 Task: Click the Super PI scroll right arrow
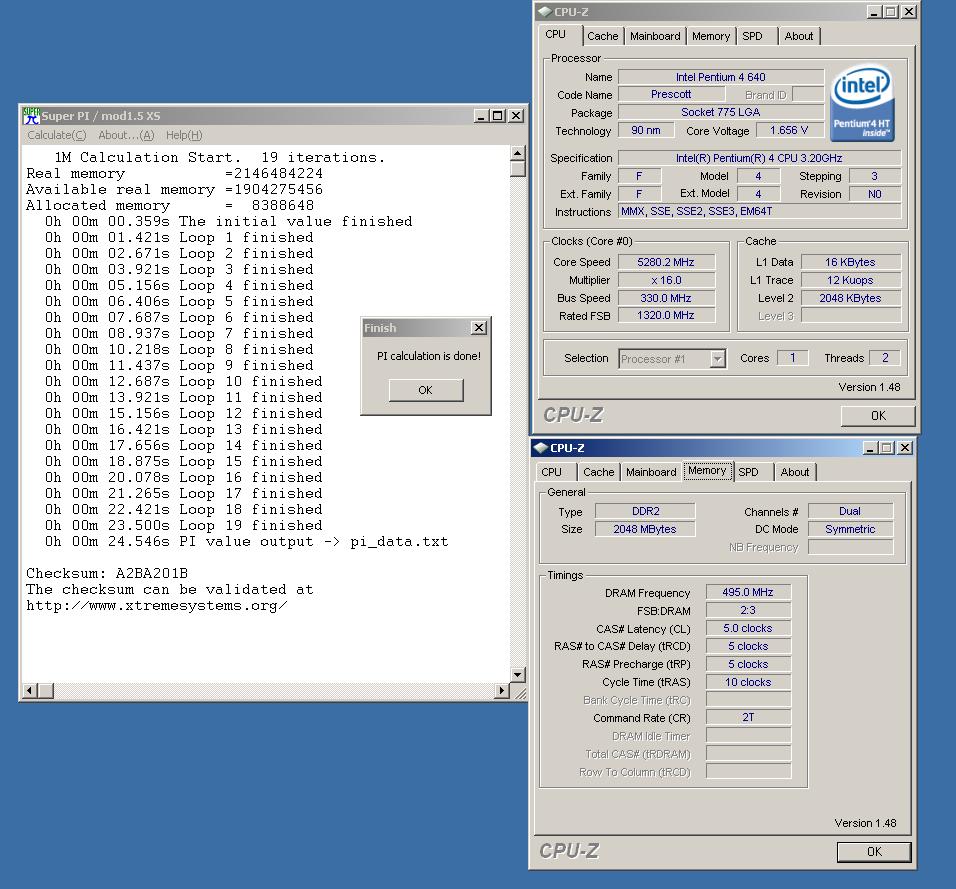tap(502, 690)
